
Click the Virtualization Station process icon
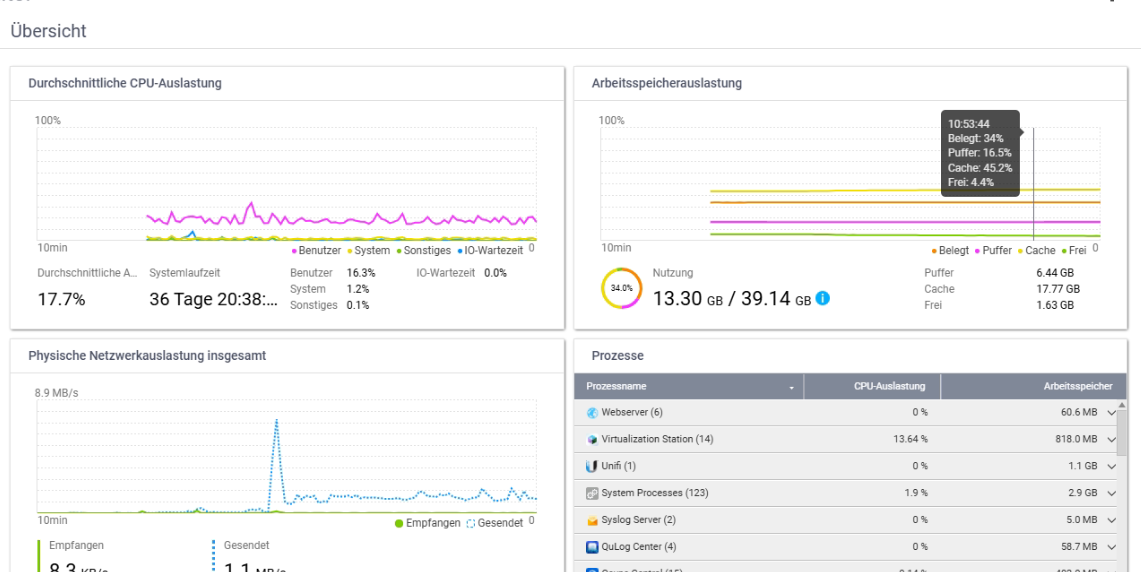[x=592, y=440]
